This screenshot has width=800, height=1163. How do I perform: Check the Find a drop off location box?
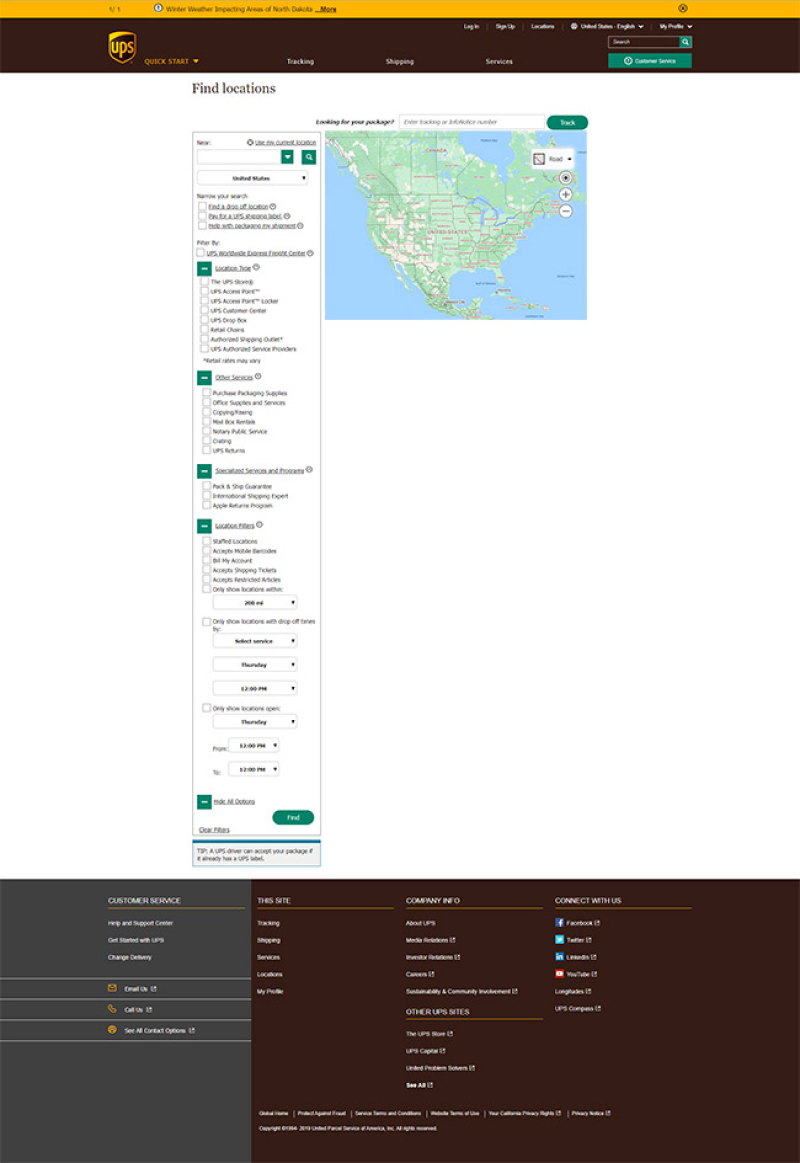coord(202,206)
